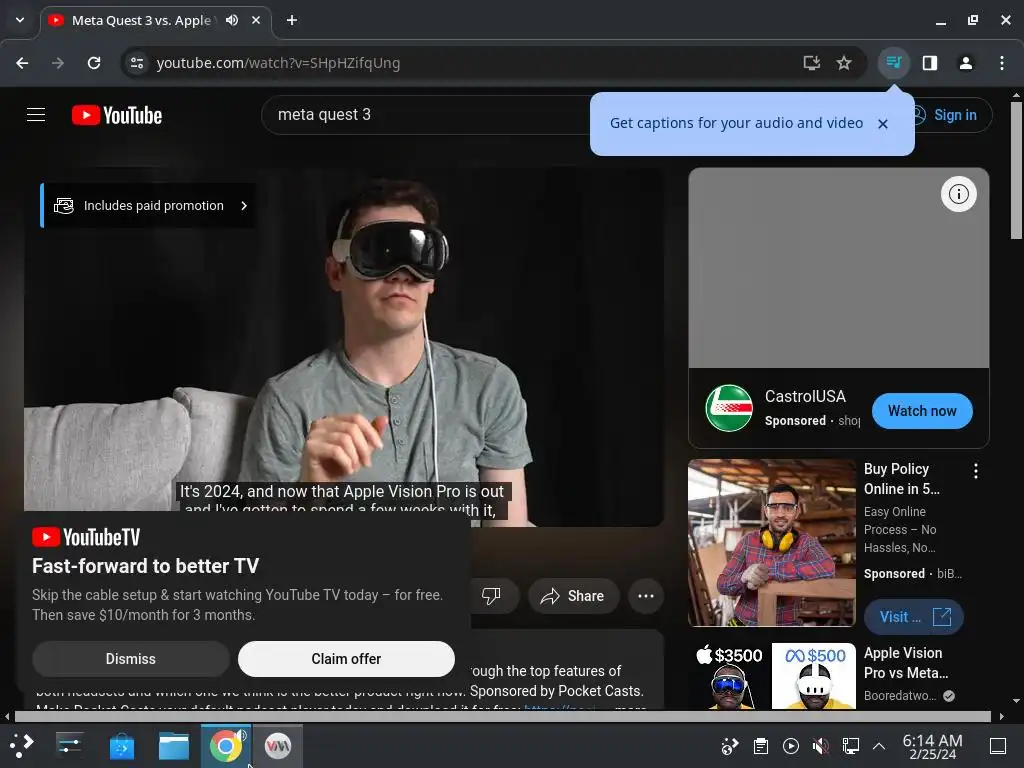Toggle the browser side panel
The width and height of the screenshot is (1024, 768).
(x=930, y=63)
